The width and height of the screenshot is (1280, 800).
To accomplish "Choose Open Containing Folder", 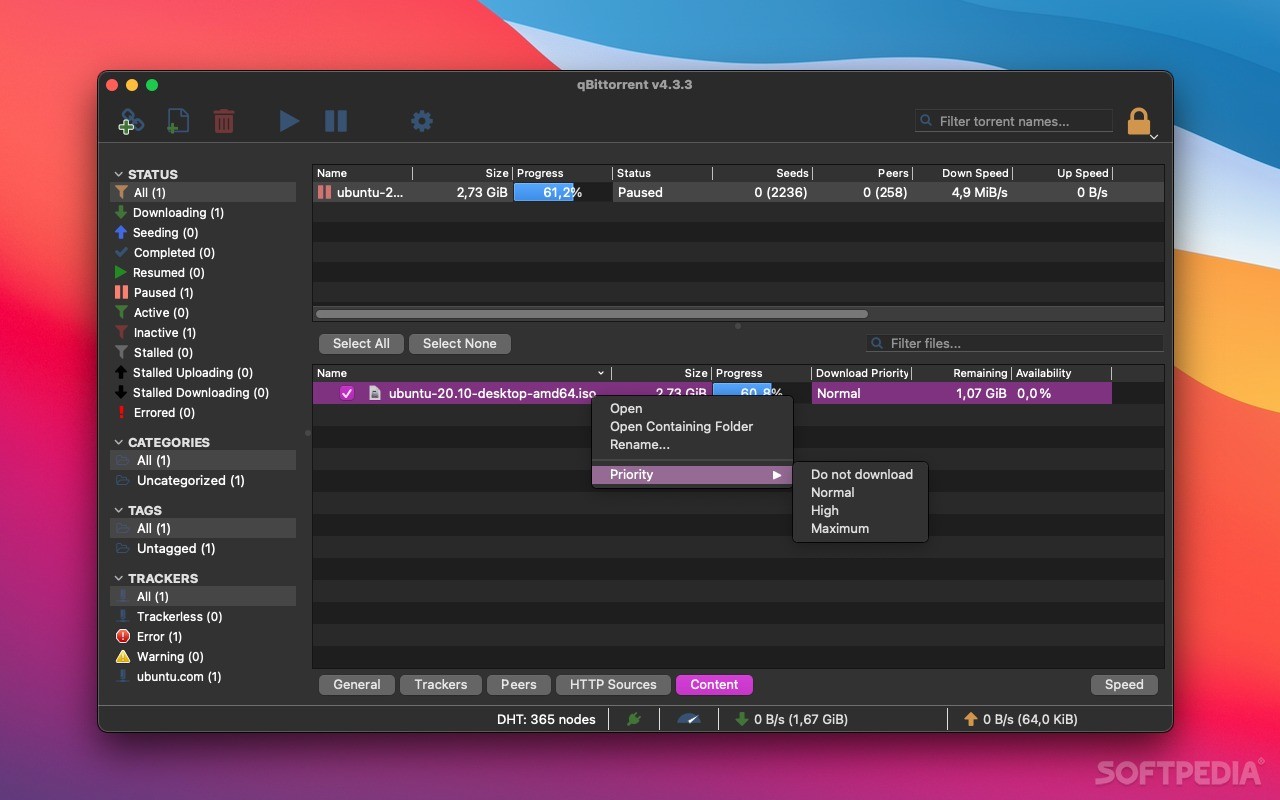I will [x=692, y=426].
